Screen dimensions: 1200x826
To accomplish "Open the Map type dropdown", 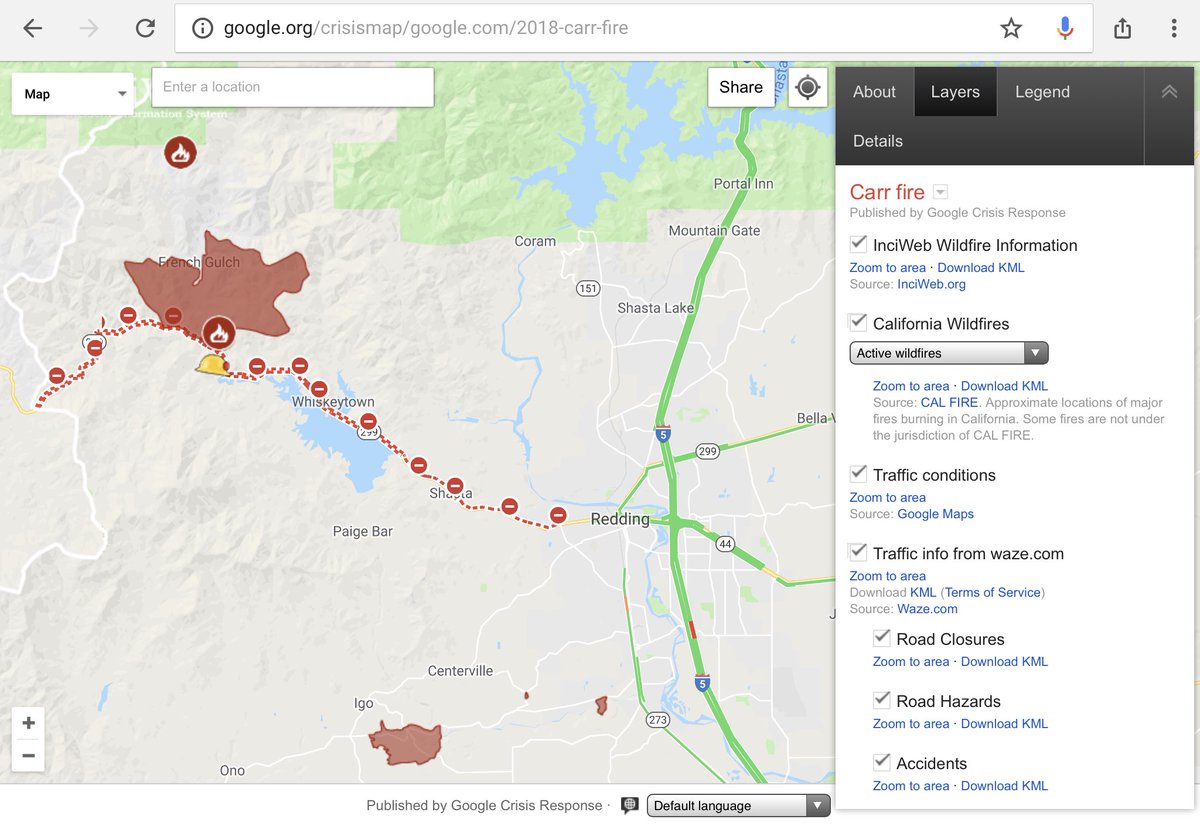I will coord(73,94).
